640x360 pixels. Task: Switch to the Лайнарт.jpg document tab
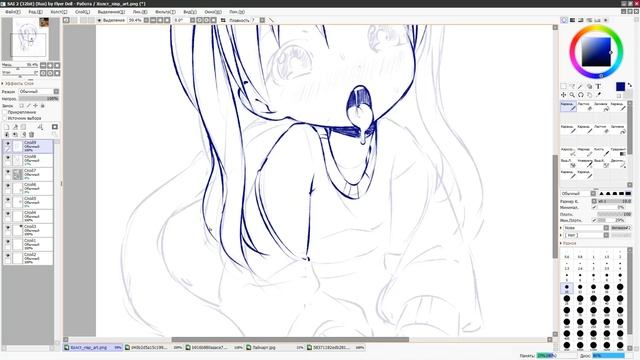275,348
